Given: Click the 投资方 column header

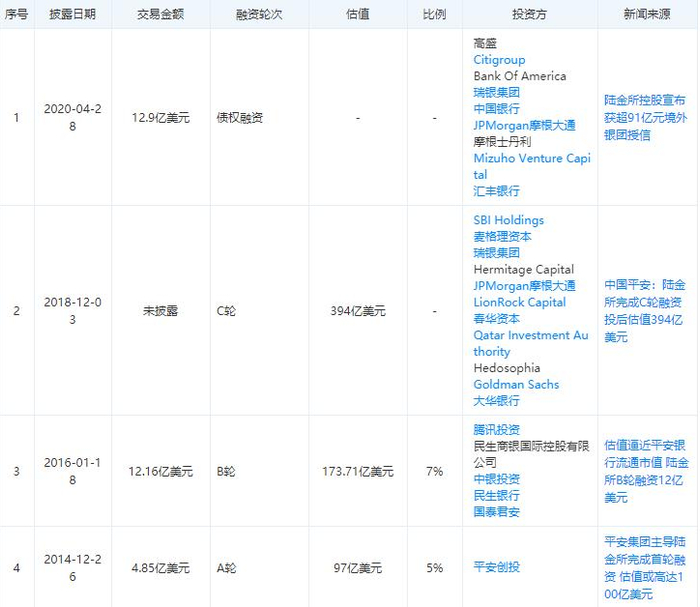Looking at the screenshot, I should tap(529, 14).
